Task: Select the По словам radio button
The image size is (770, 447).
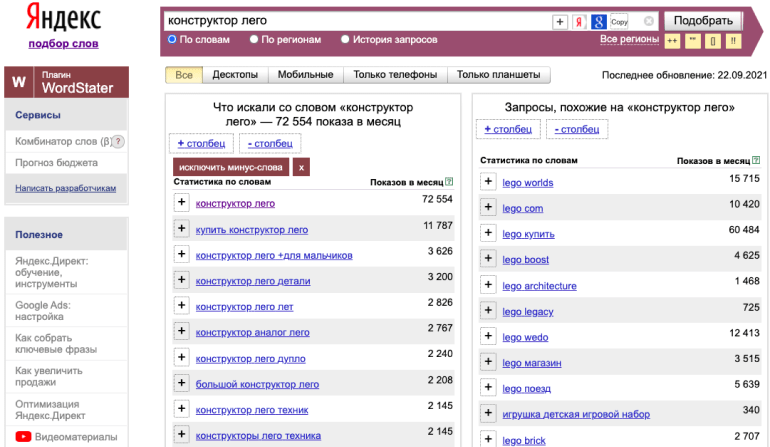Action: point(172,39)
